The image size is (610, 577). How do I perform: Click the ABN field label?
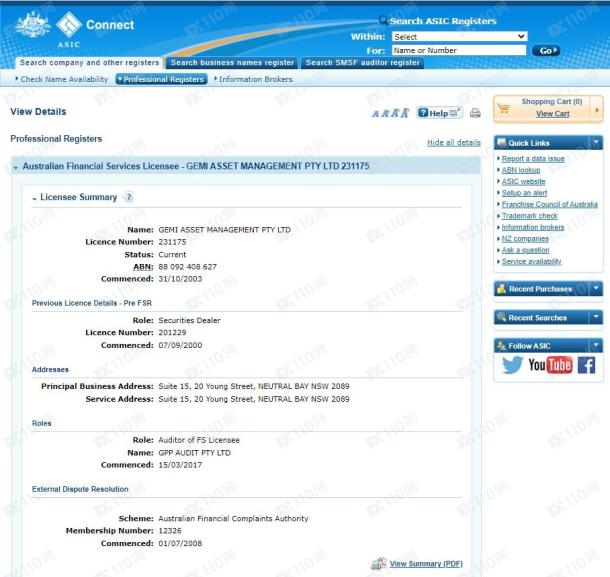[x=143, y=267]
